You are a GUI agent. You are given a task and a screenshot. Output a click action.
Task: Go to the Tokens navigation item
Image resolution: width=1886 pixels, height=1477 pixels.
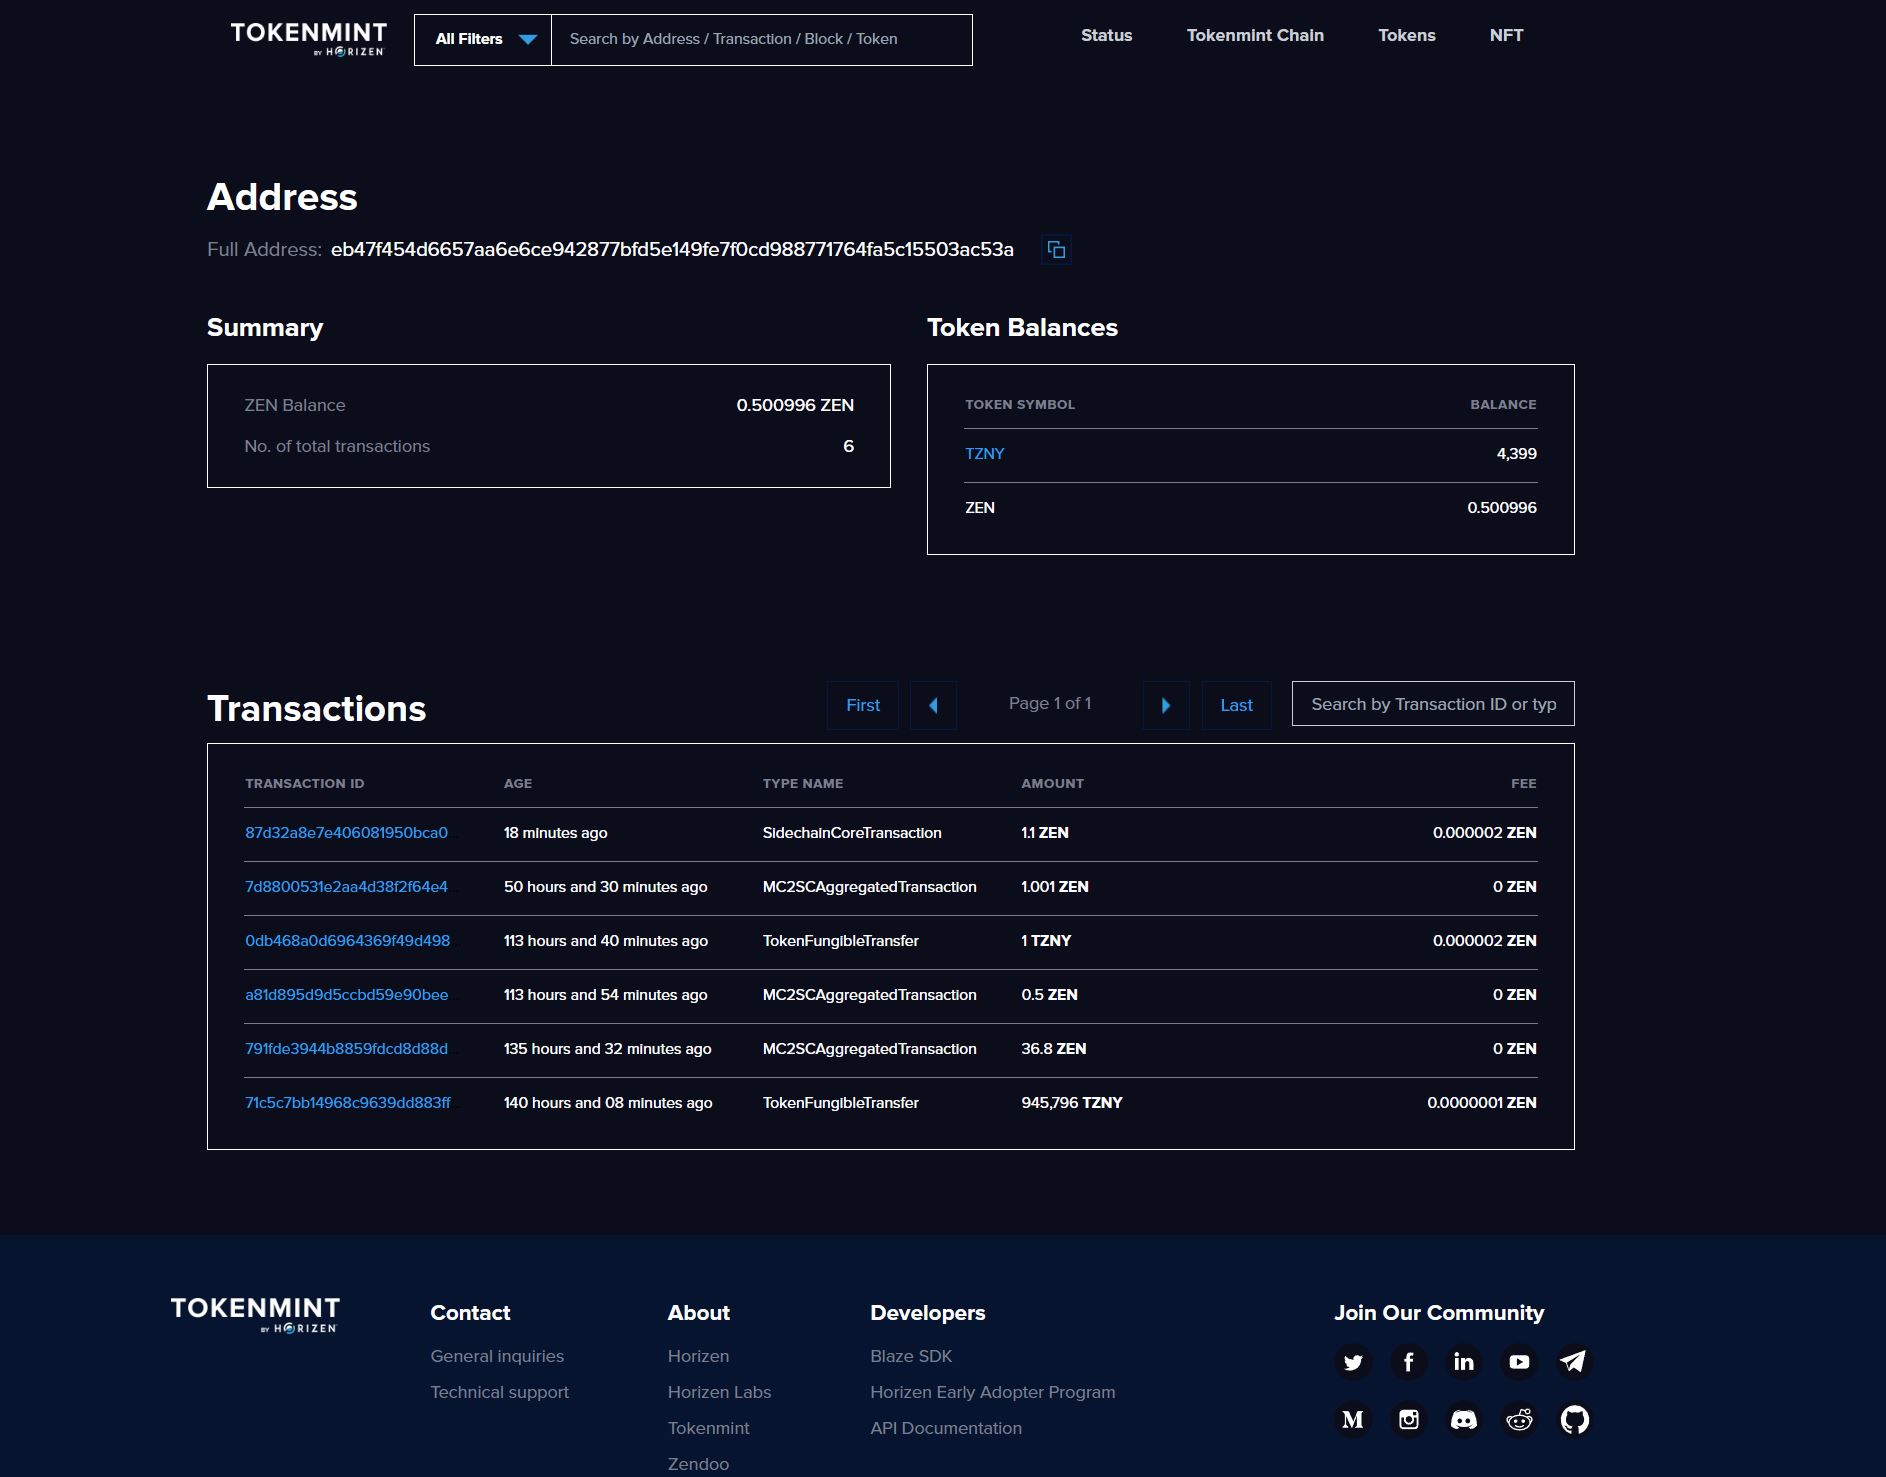[1406, 35]
